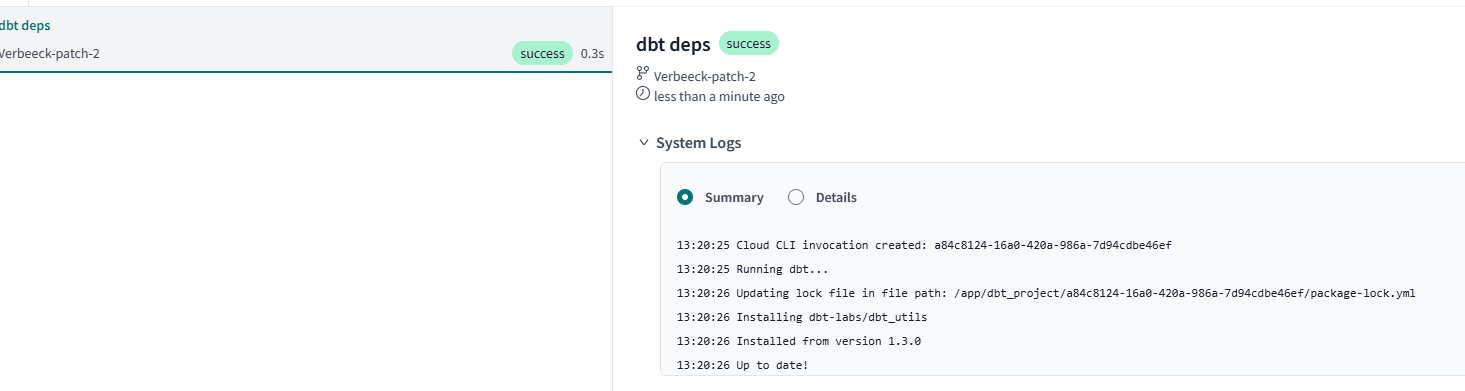The height and width of the screenshot is (391, 1465).
Task: Click the git branch icon near Verbeeck-patch-2
Action: tap(643, 74)
